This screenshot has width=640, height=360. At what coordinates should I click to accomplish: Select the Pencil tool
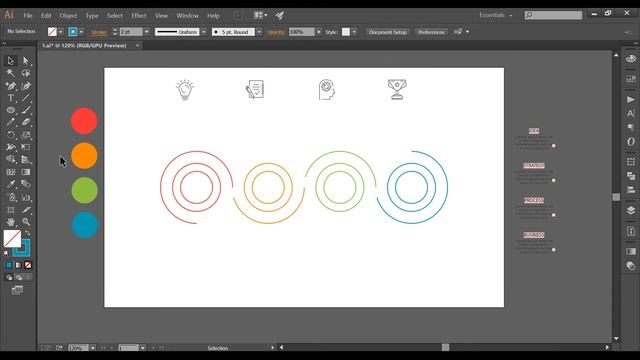point(11,122)
